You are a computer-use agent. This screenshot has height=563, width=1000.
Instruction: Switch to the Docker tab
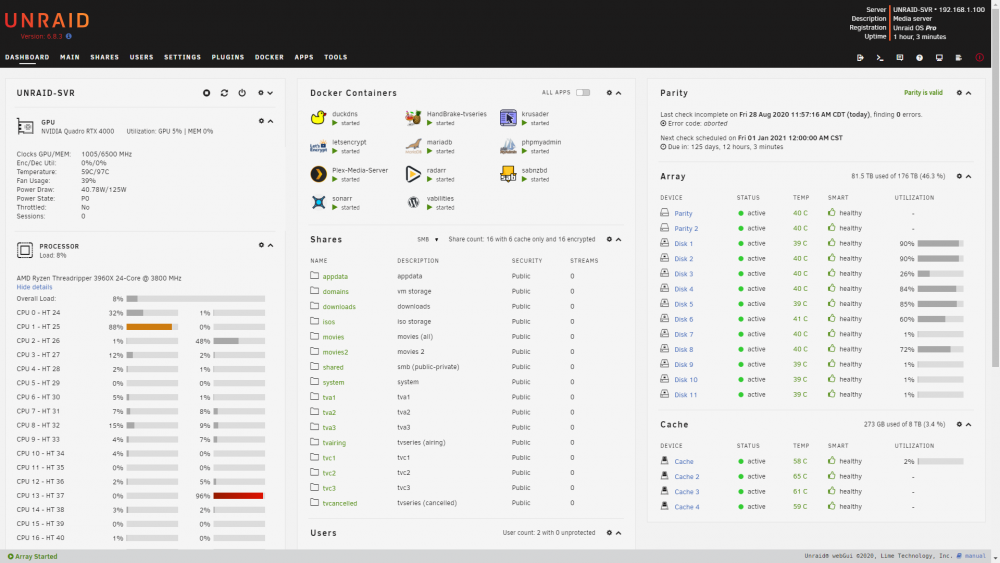pyautogui.click(x=269, y=57)
